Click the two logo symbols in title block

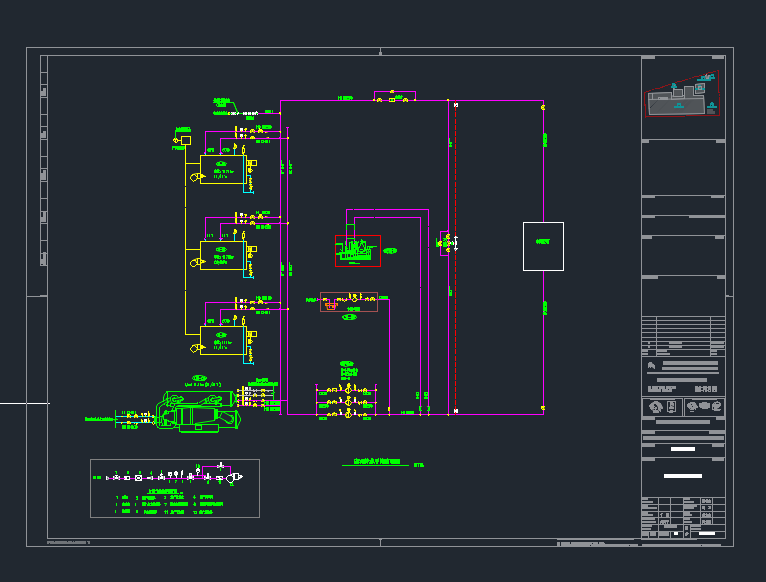[682, 406]
